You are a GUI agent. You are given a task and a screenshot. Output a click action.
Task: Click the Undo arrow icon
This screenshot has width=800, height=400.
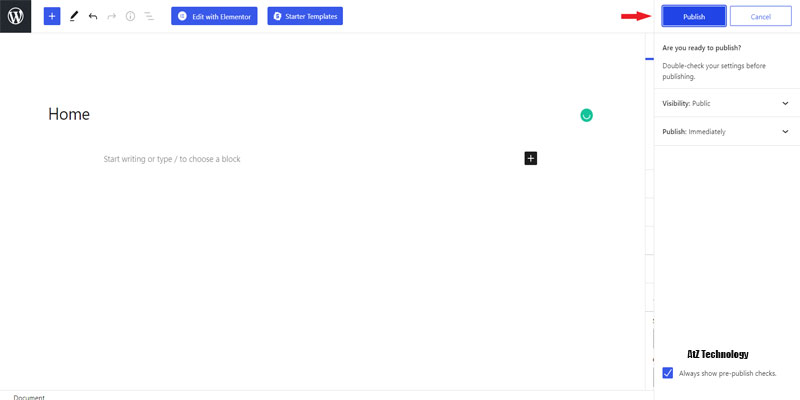pyautogui.click(x=93, y=16)
